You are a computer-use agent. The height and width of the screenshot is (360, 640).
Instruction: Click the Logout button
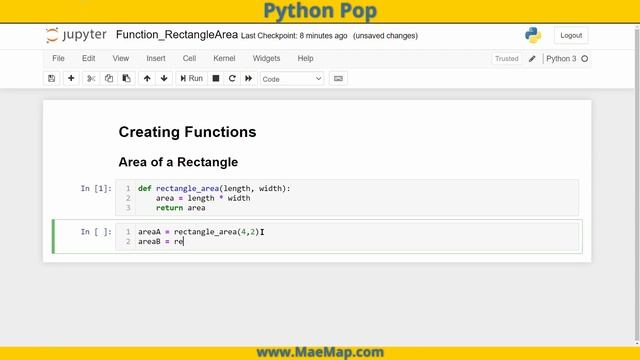[571, 36]
